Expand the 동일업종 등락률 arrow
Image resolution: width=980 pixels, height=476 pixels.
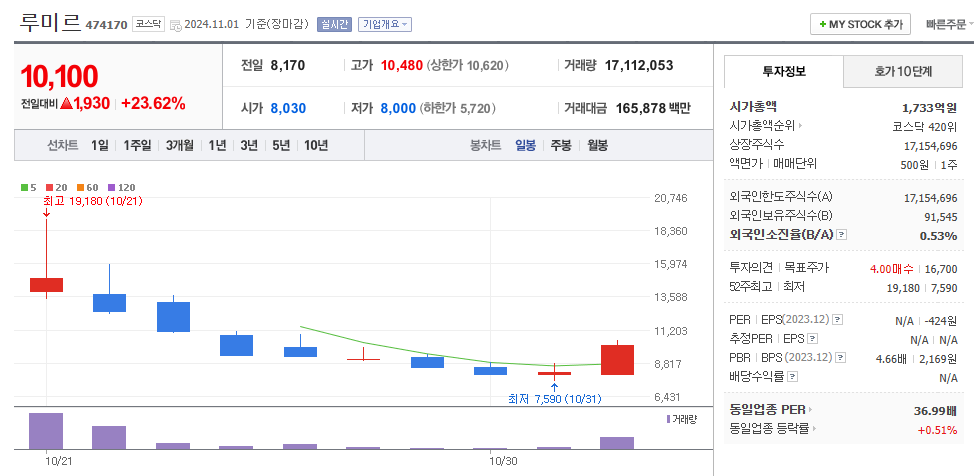click(x=815, y=429)
